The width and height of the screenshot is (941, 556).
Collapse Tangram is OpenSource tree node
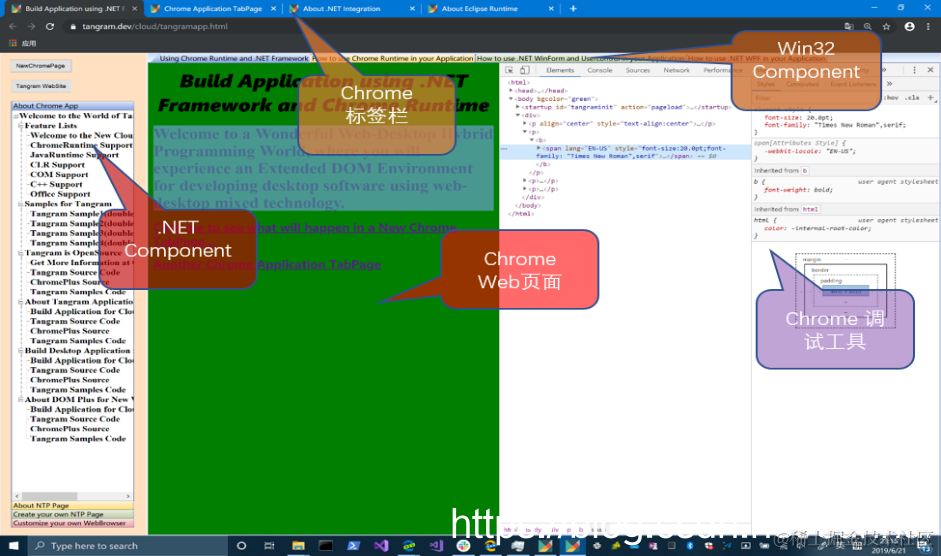(21, 253)
